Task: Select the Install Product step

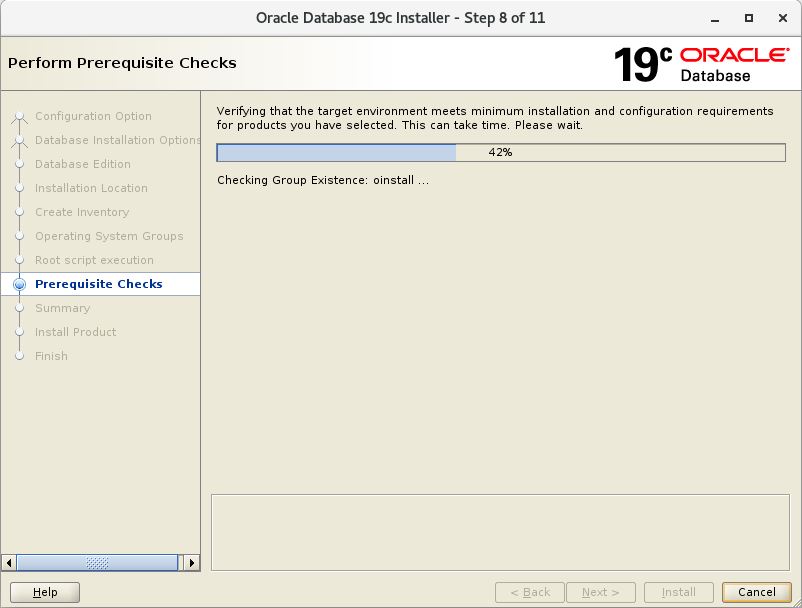Action: [75, 332]
